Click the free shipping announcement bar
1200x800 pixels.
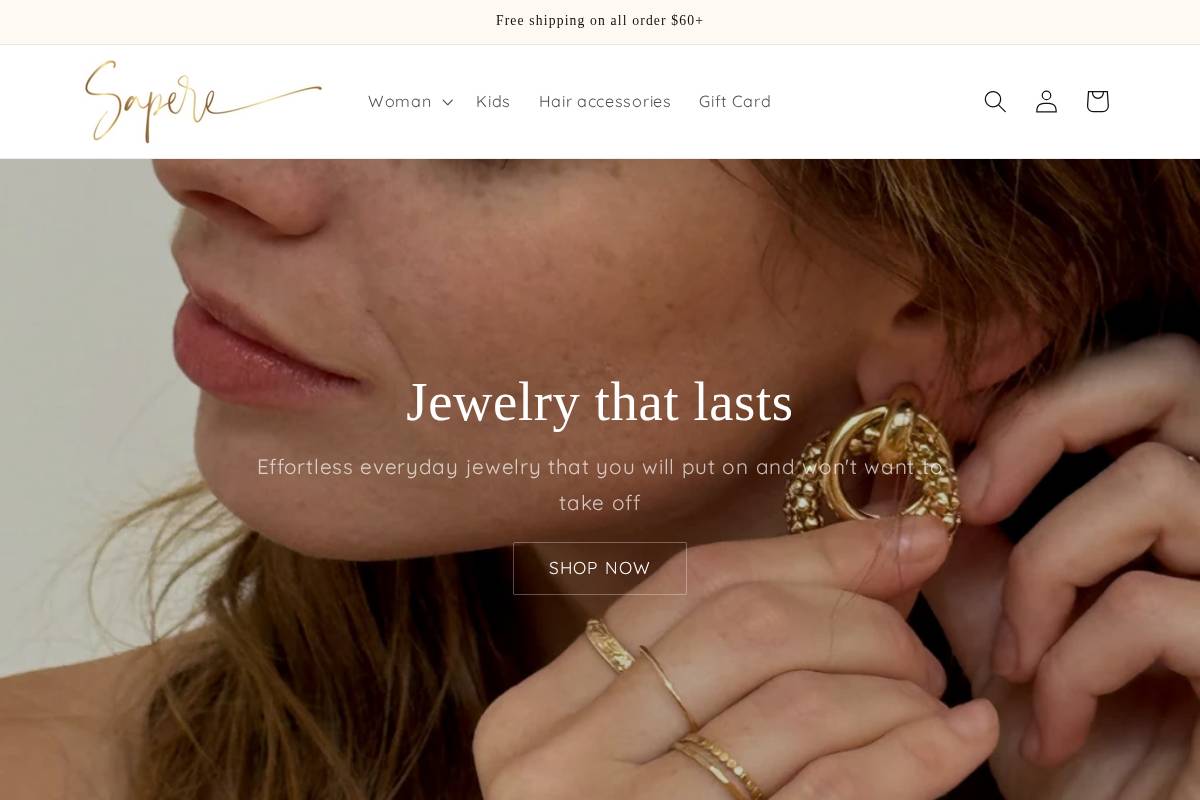(600, 21)
